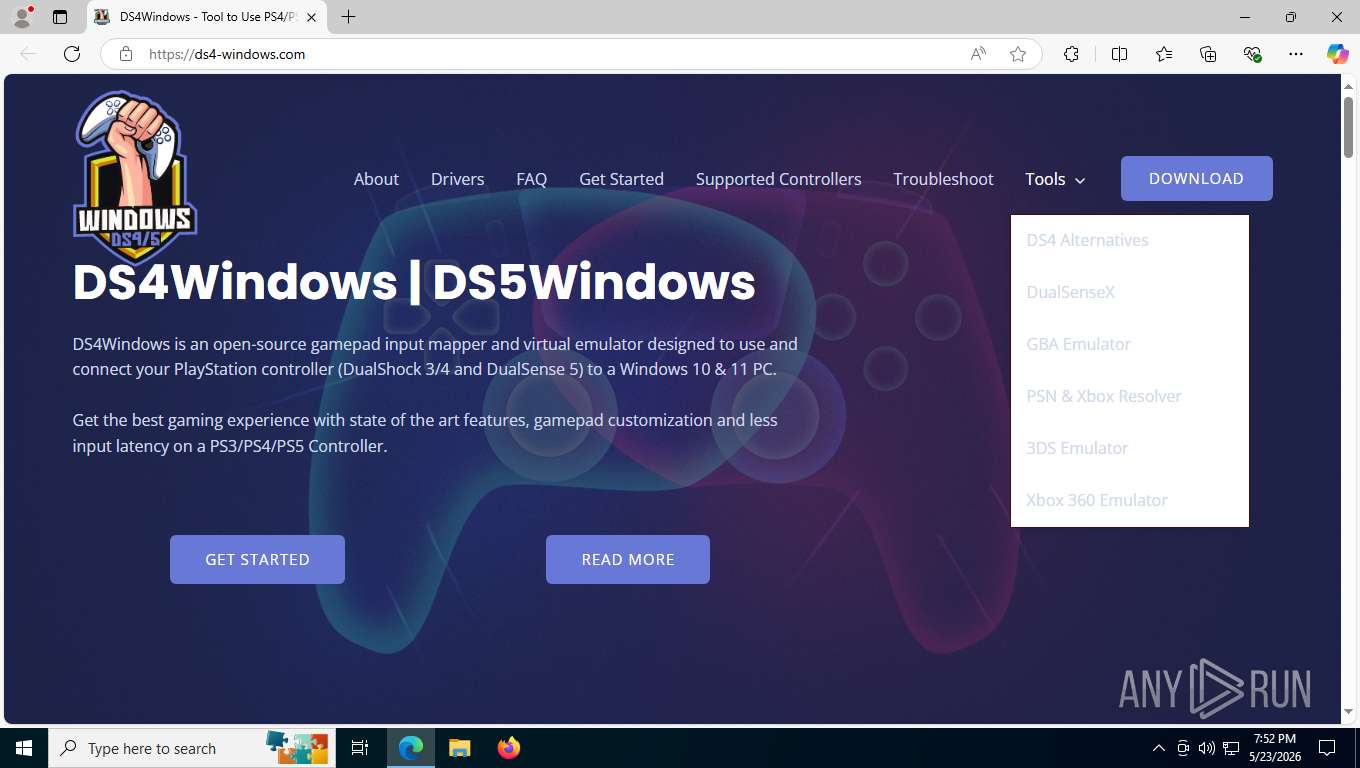Open File Explorer from taskbar

coord(459,748)
